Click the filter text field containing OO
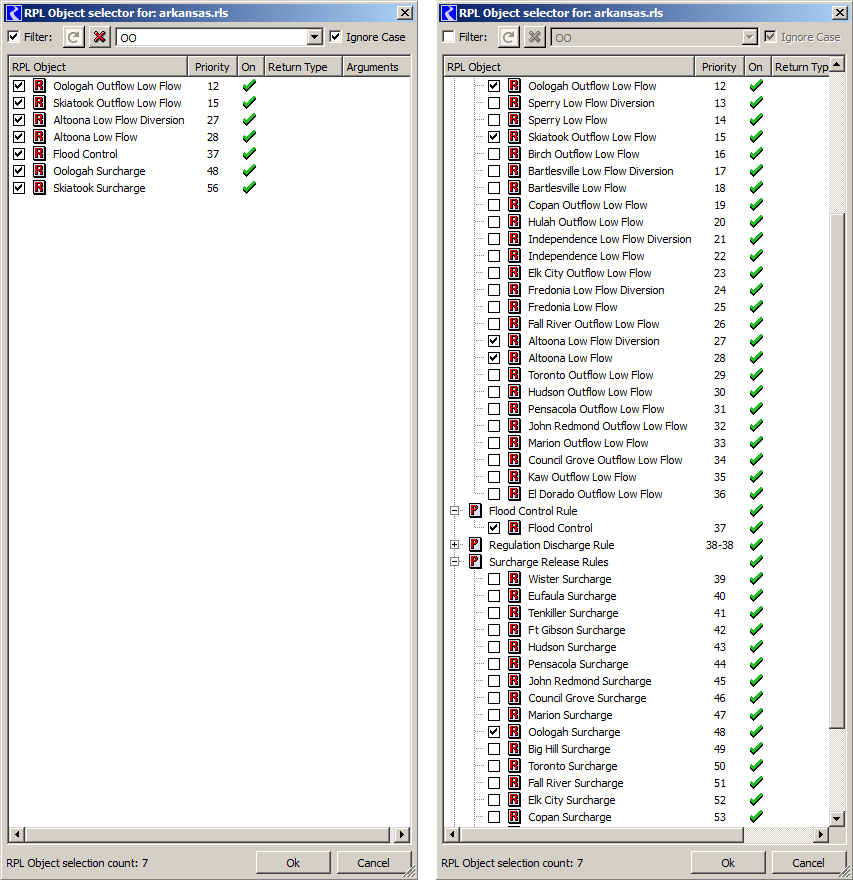 [x=212, y=38]
